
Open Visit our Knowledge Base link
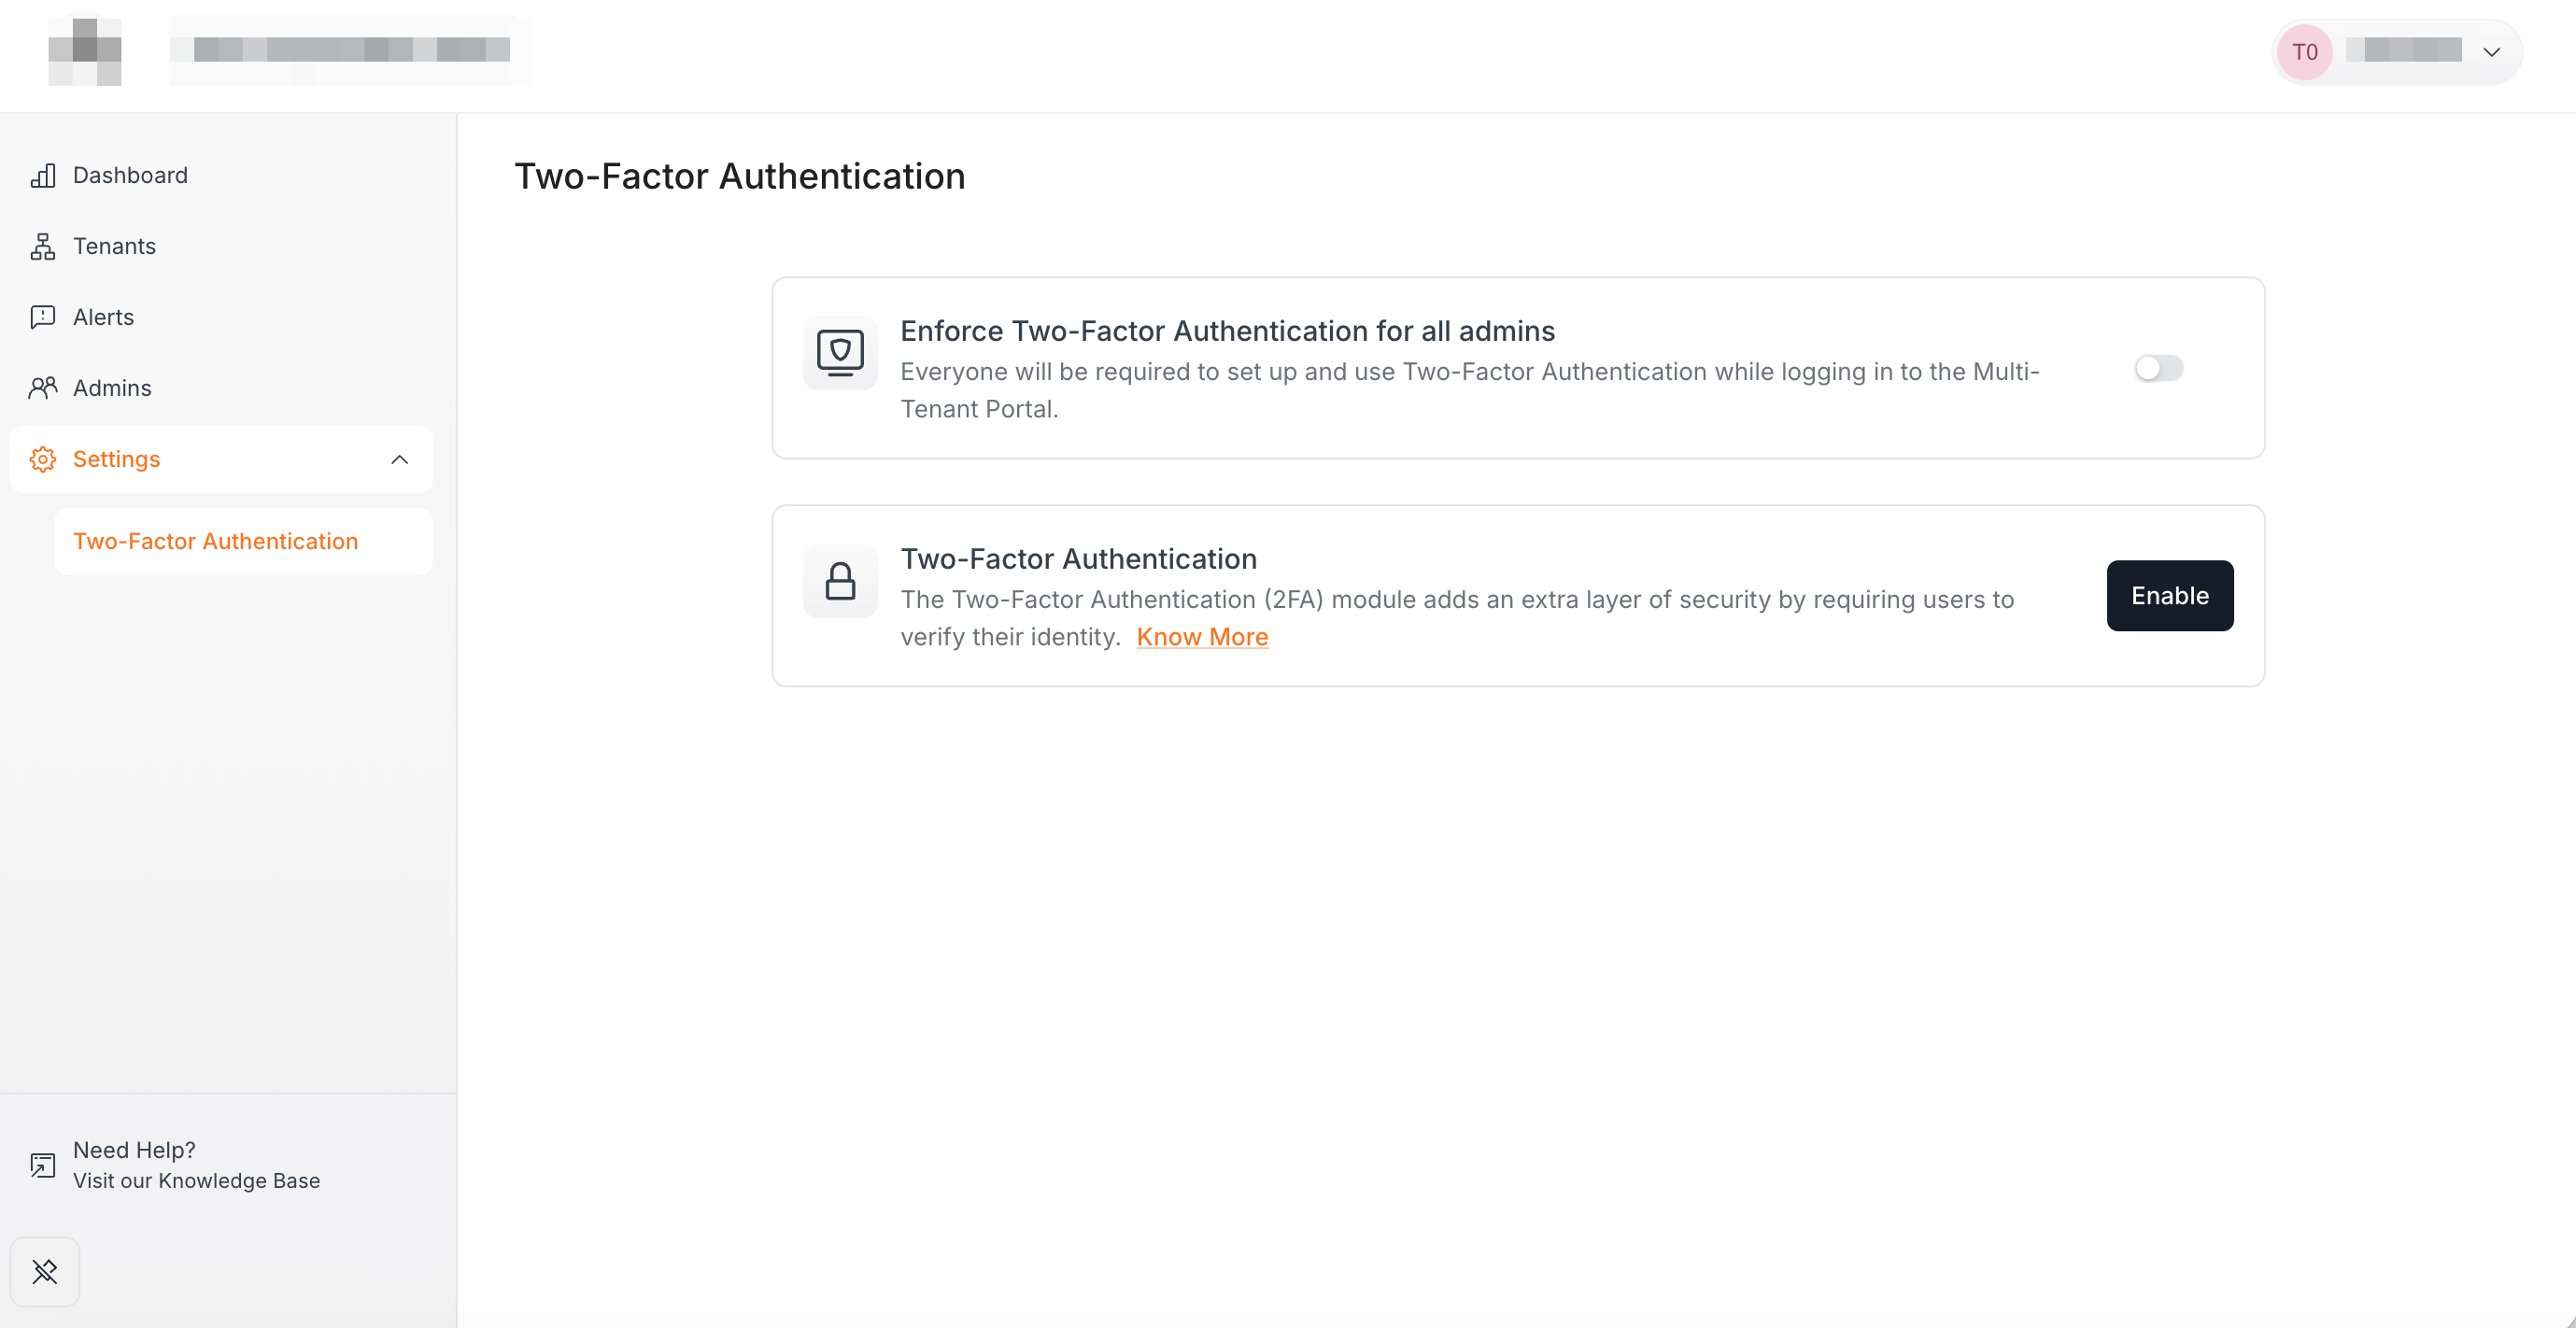196,1181
